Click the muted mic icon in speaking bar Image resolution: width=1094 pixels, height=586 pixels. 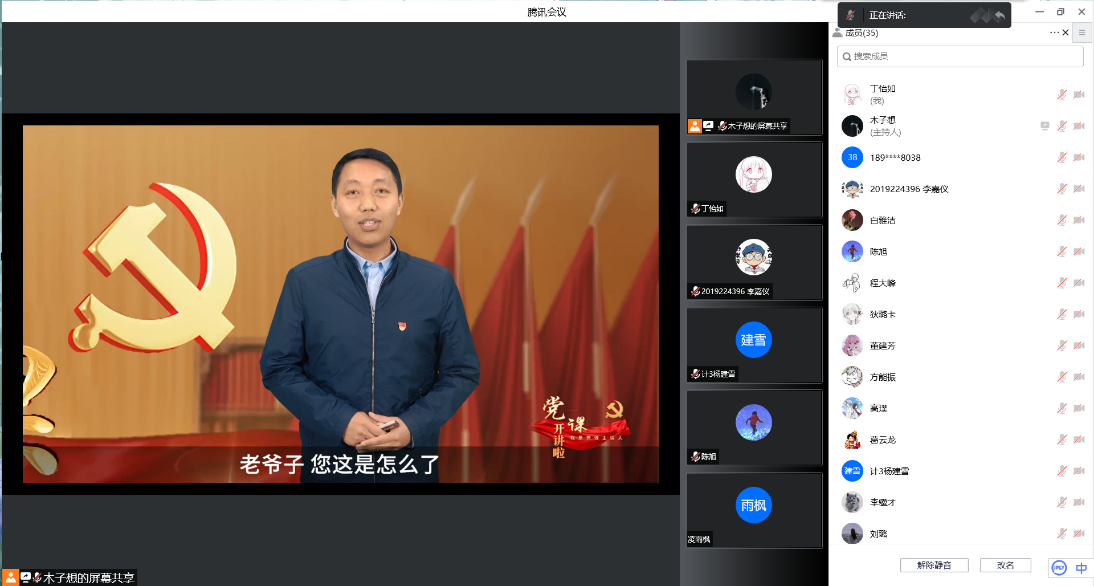(851, 15)
